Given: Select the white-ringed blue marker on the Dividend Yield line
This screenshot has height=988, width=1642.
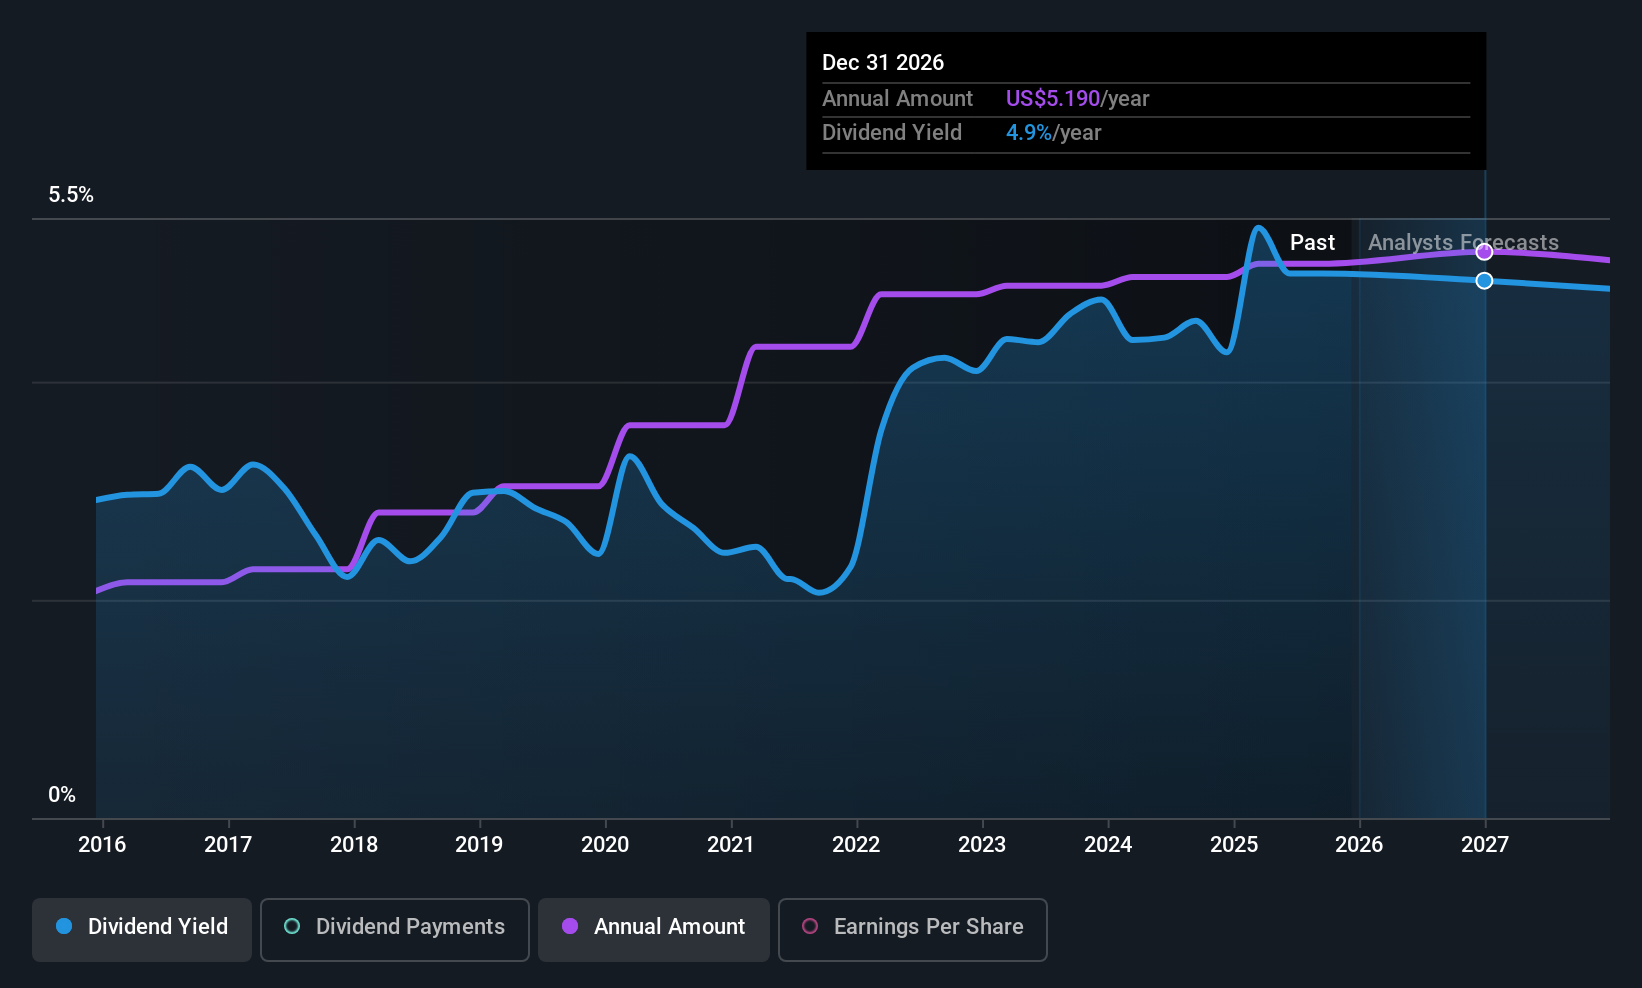Looking at the screenshot, I should [1484, 281].
